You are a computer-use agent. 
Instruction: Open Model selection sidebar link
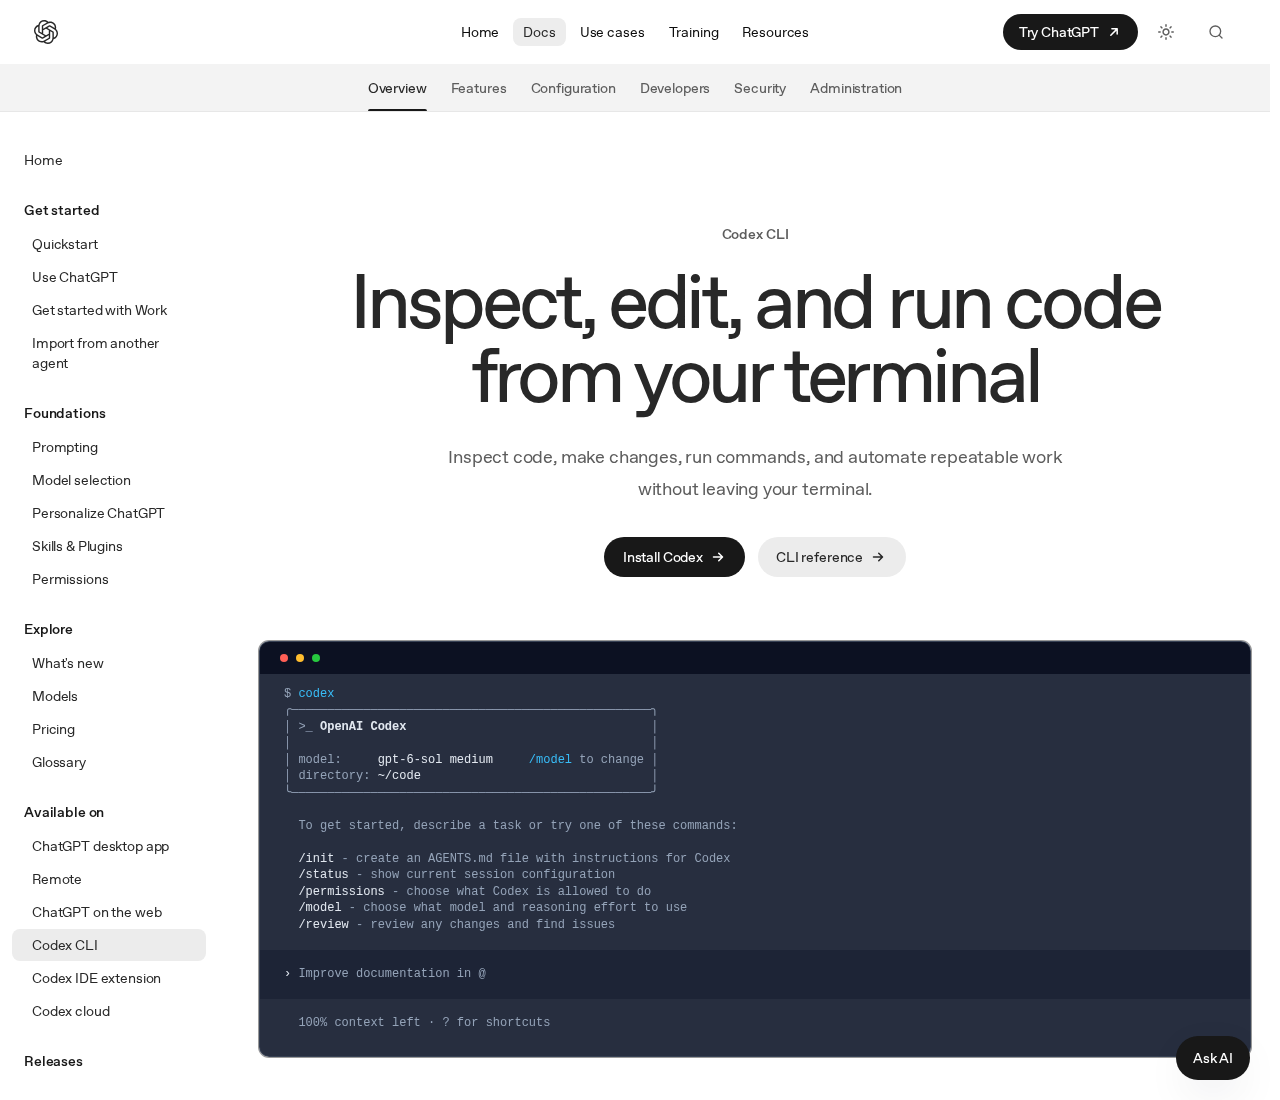coord(81,480)
